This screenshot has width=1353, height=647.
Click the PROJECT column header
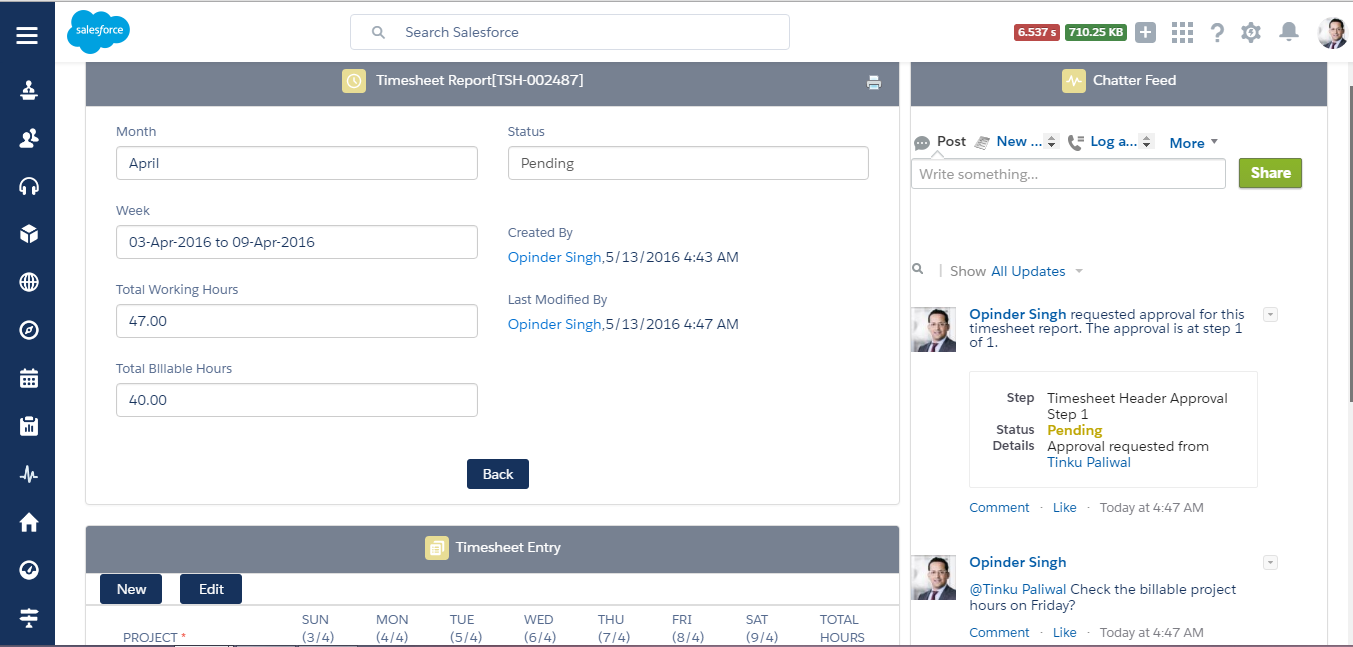[x=154, y=637]
